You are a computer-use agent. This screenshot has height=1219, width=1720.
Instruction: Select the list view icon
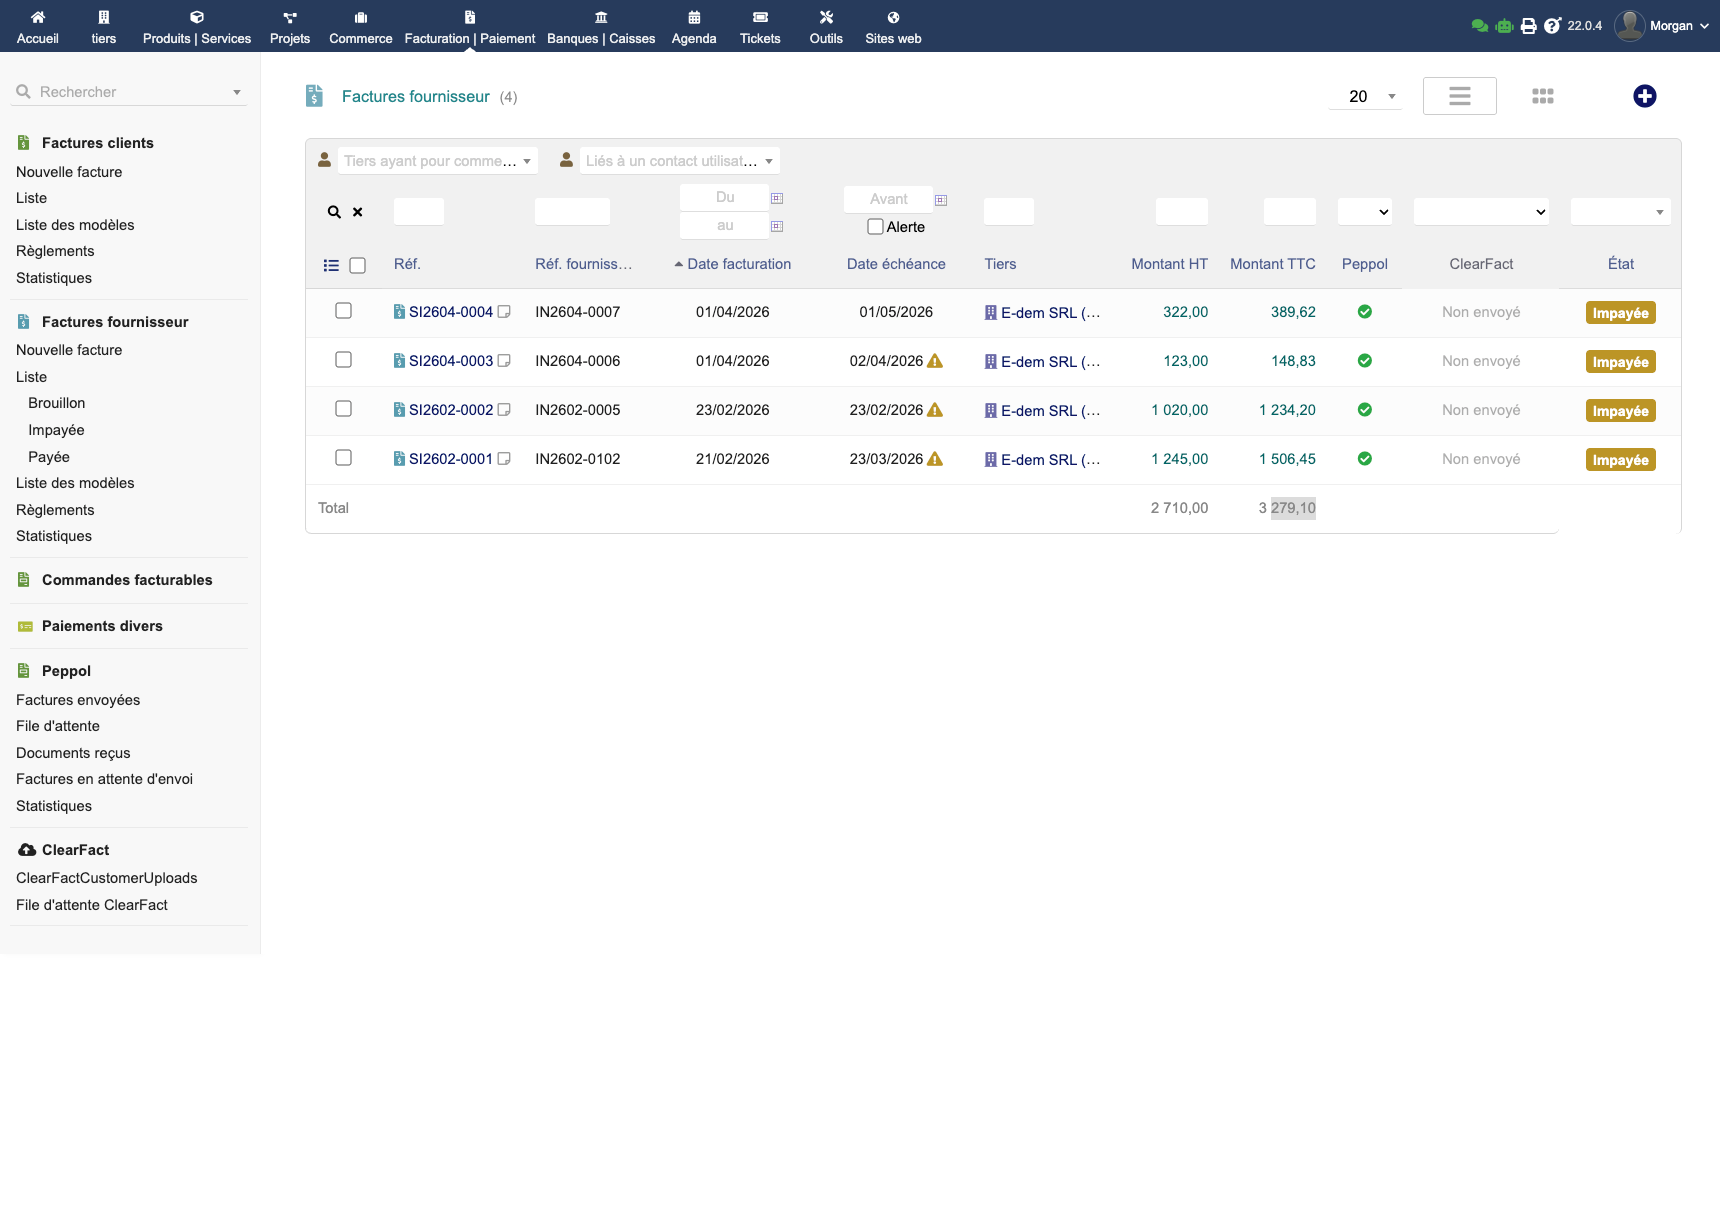click(1459, 96)
